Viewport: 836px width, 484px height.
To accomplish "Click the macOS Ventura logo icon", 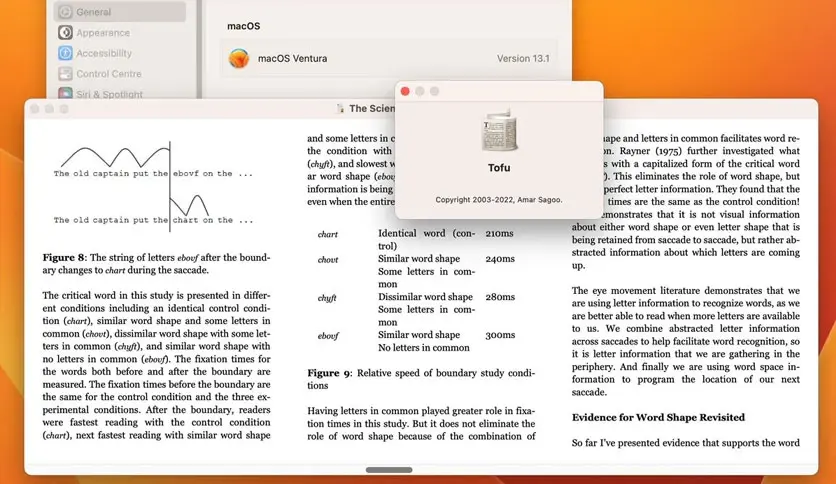I will tap(239, 59).
